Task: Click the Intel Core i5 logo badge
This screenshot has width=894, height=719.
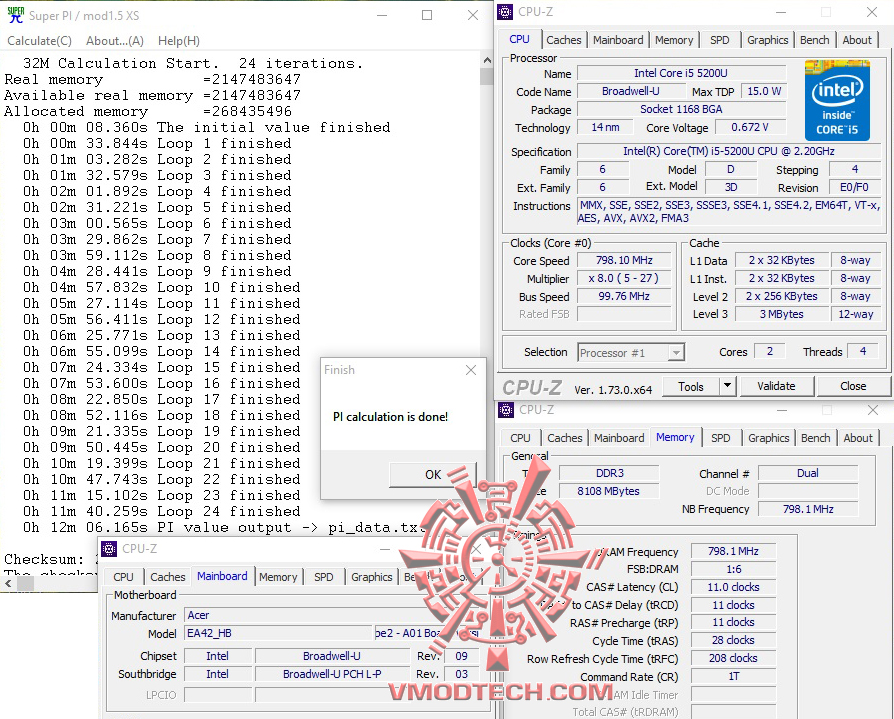Action: pyautogui.click(x=837, y=100)
